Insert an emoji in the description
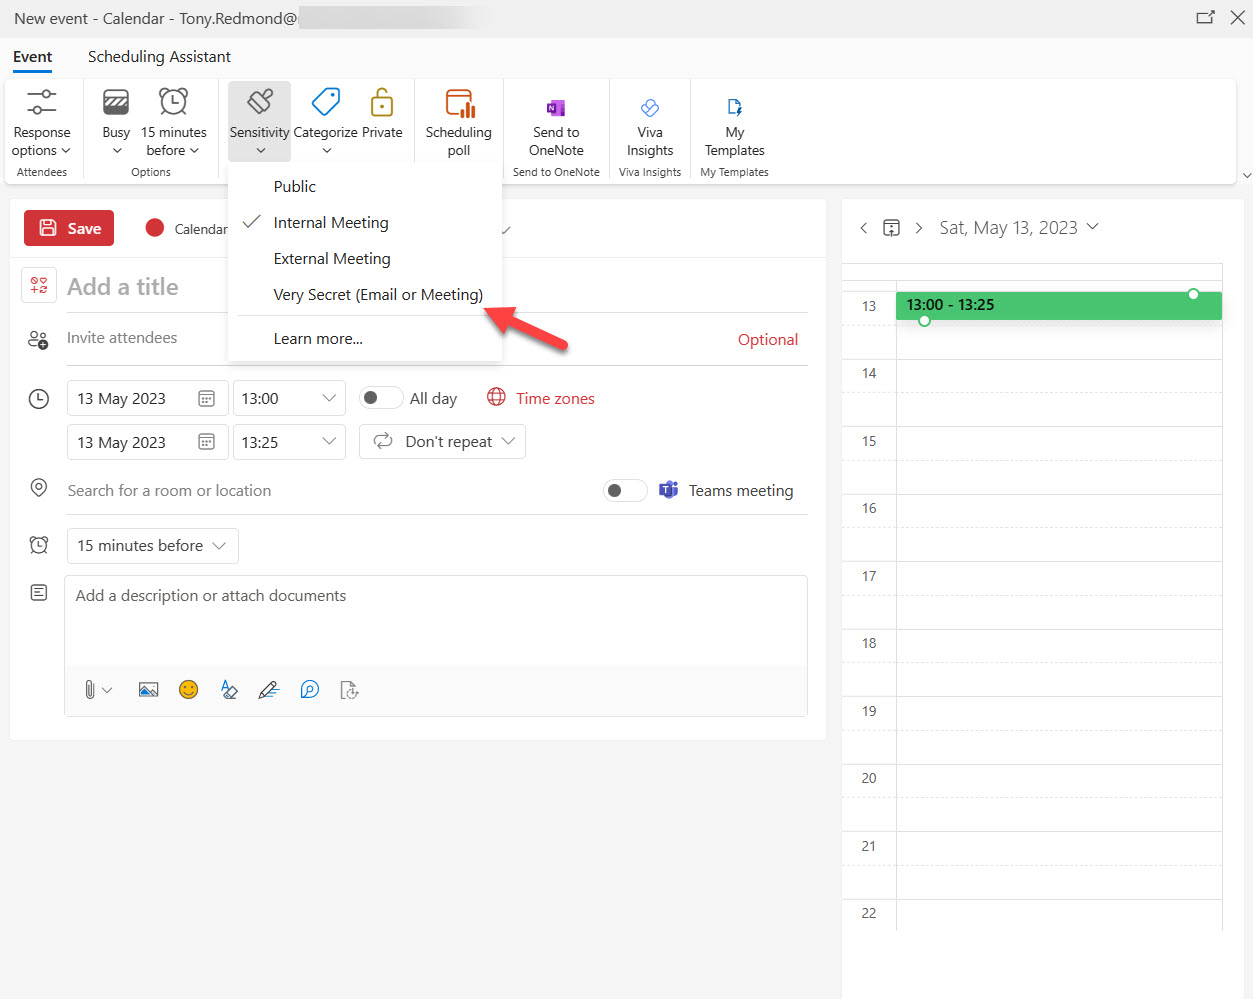1253x999 pixels. (188, 690)
